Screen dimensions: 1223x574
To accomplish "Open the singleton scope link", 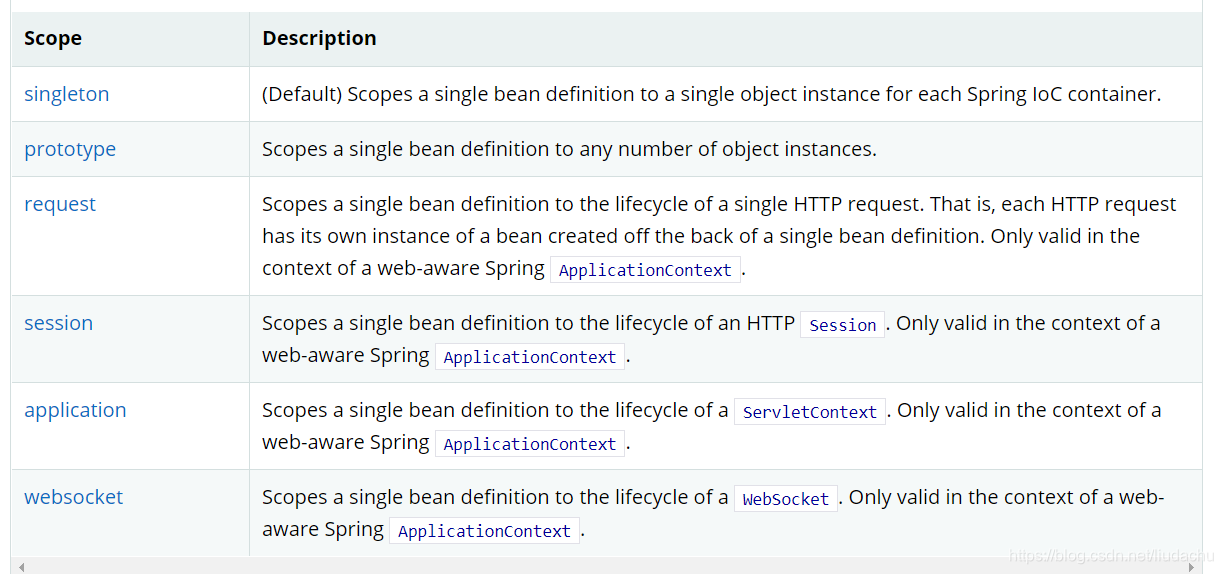I will 66,94.
